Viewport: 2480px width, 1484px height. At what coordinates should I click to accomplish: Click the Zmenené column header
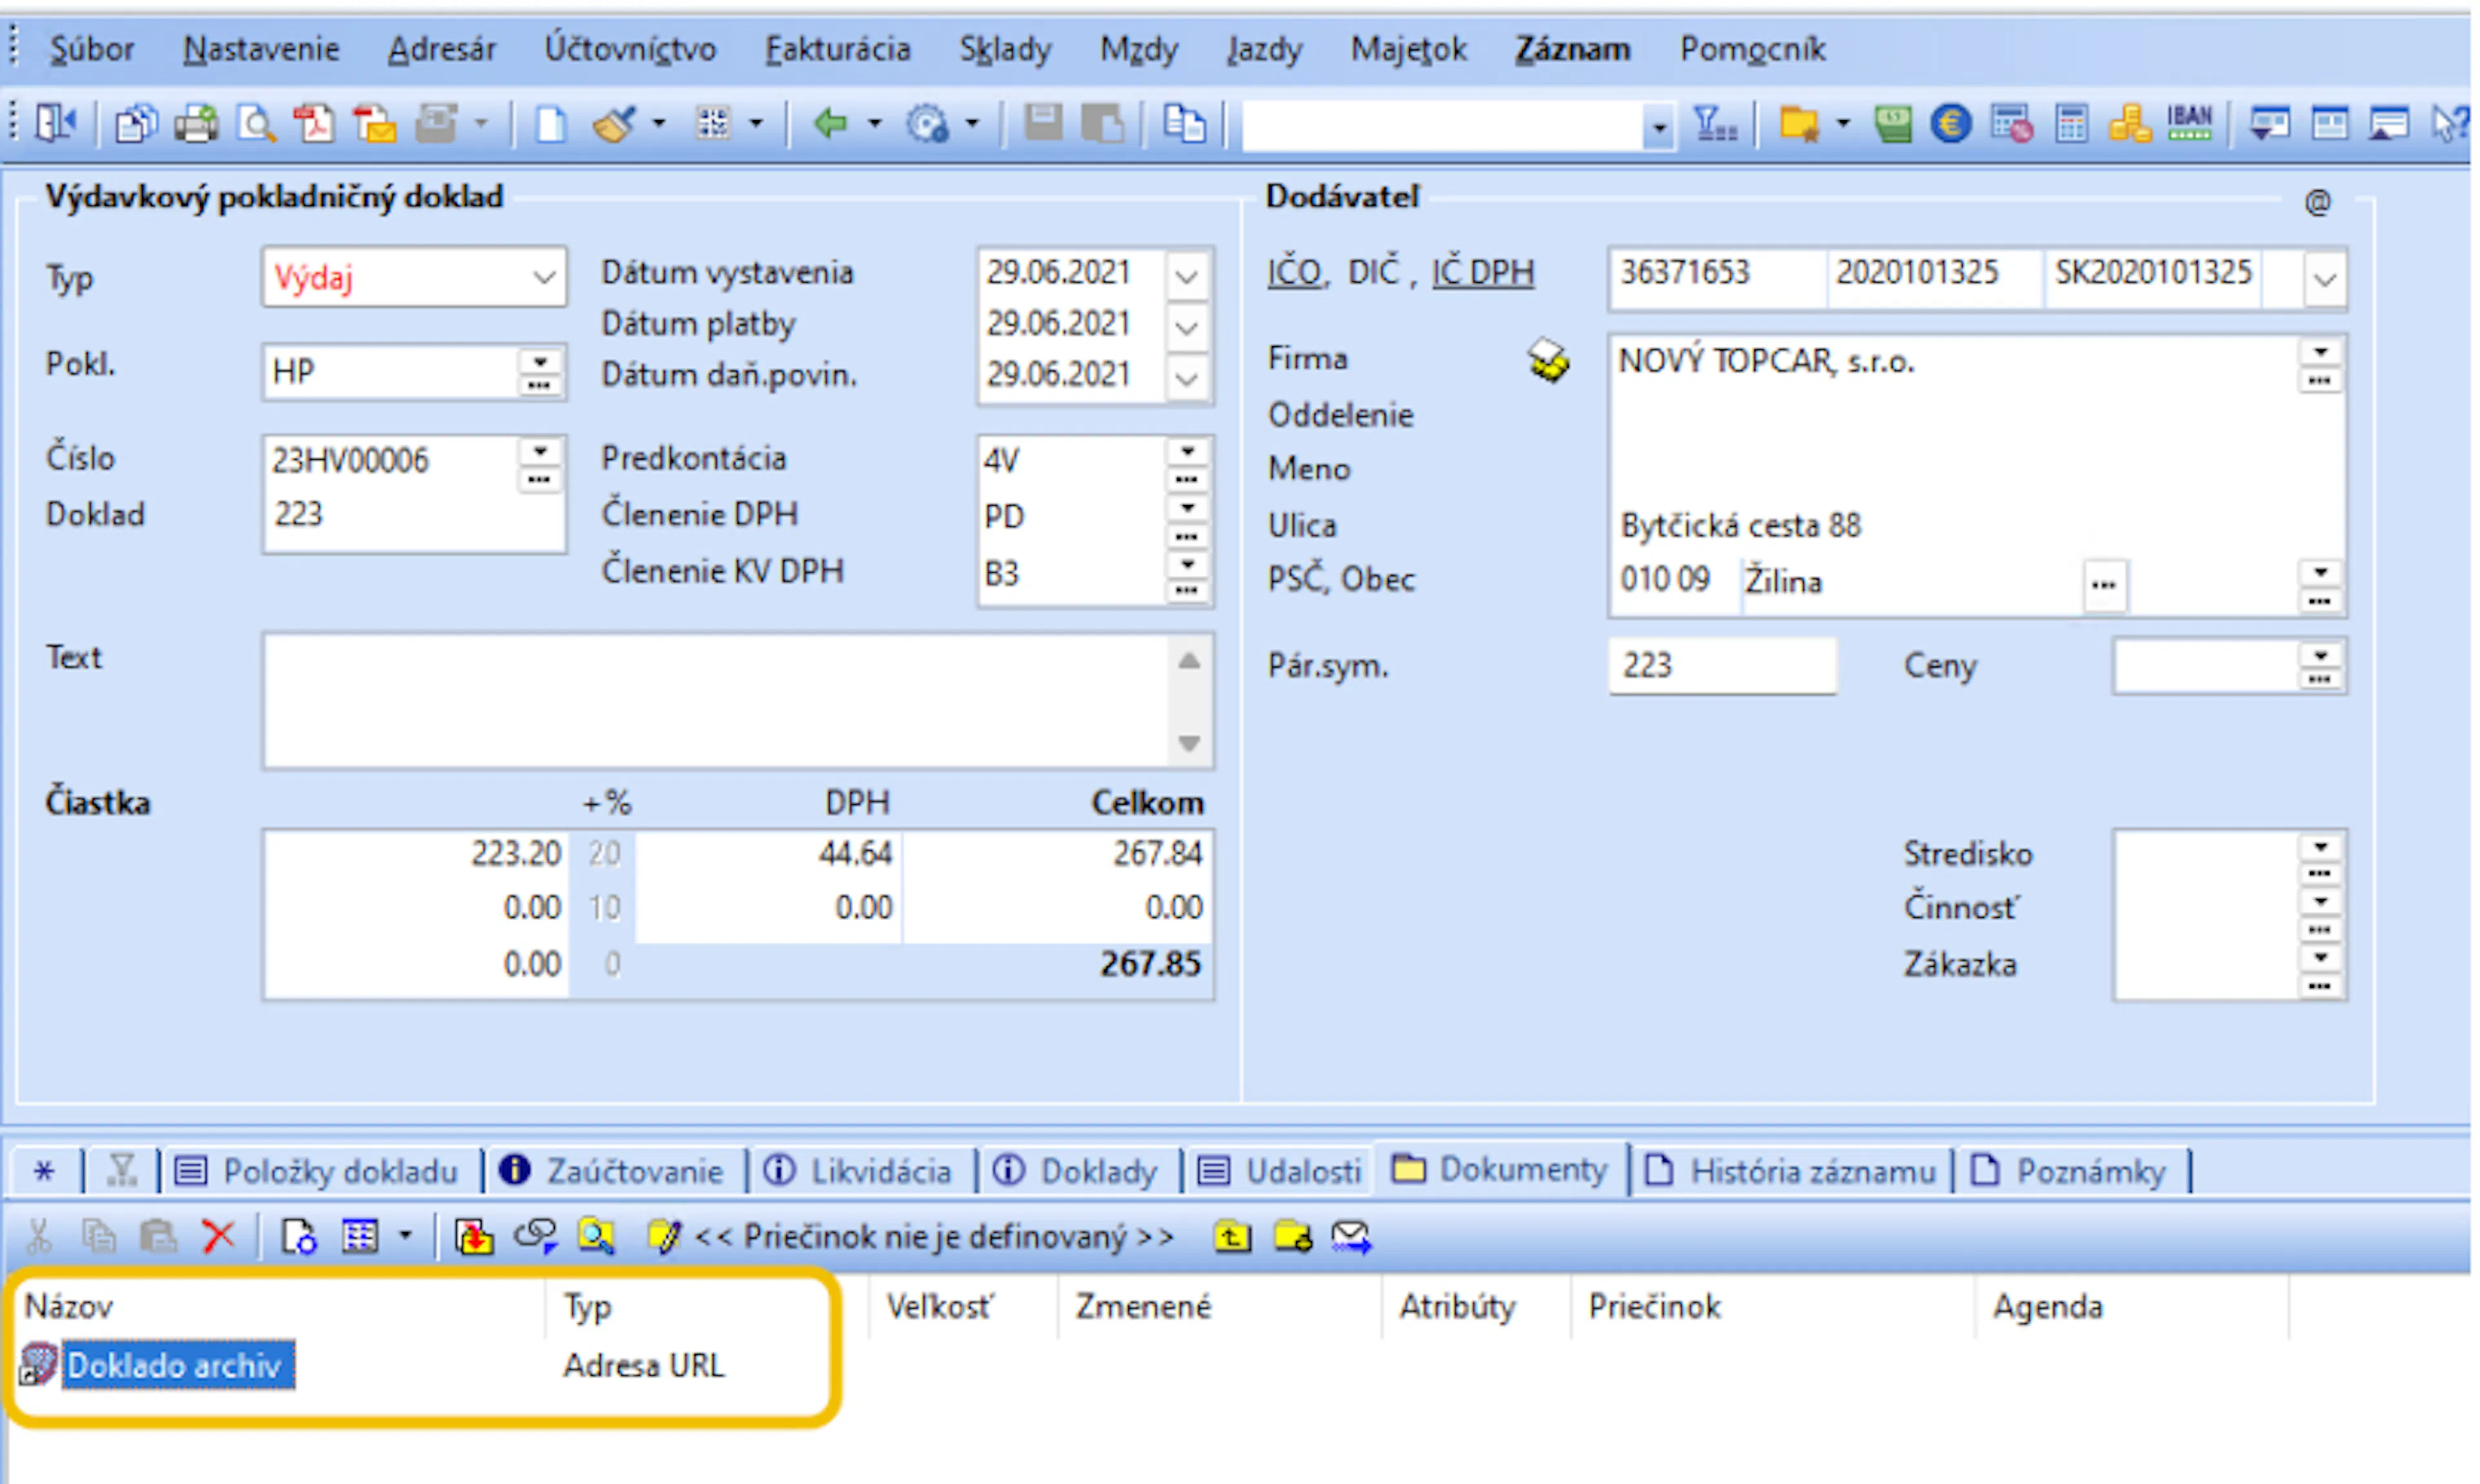1220,1307
